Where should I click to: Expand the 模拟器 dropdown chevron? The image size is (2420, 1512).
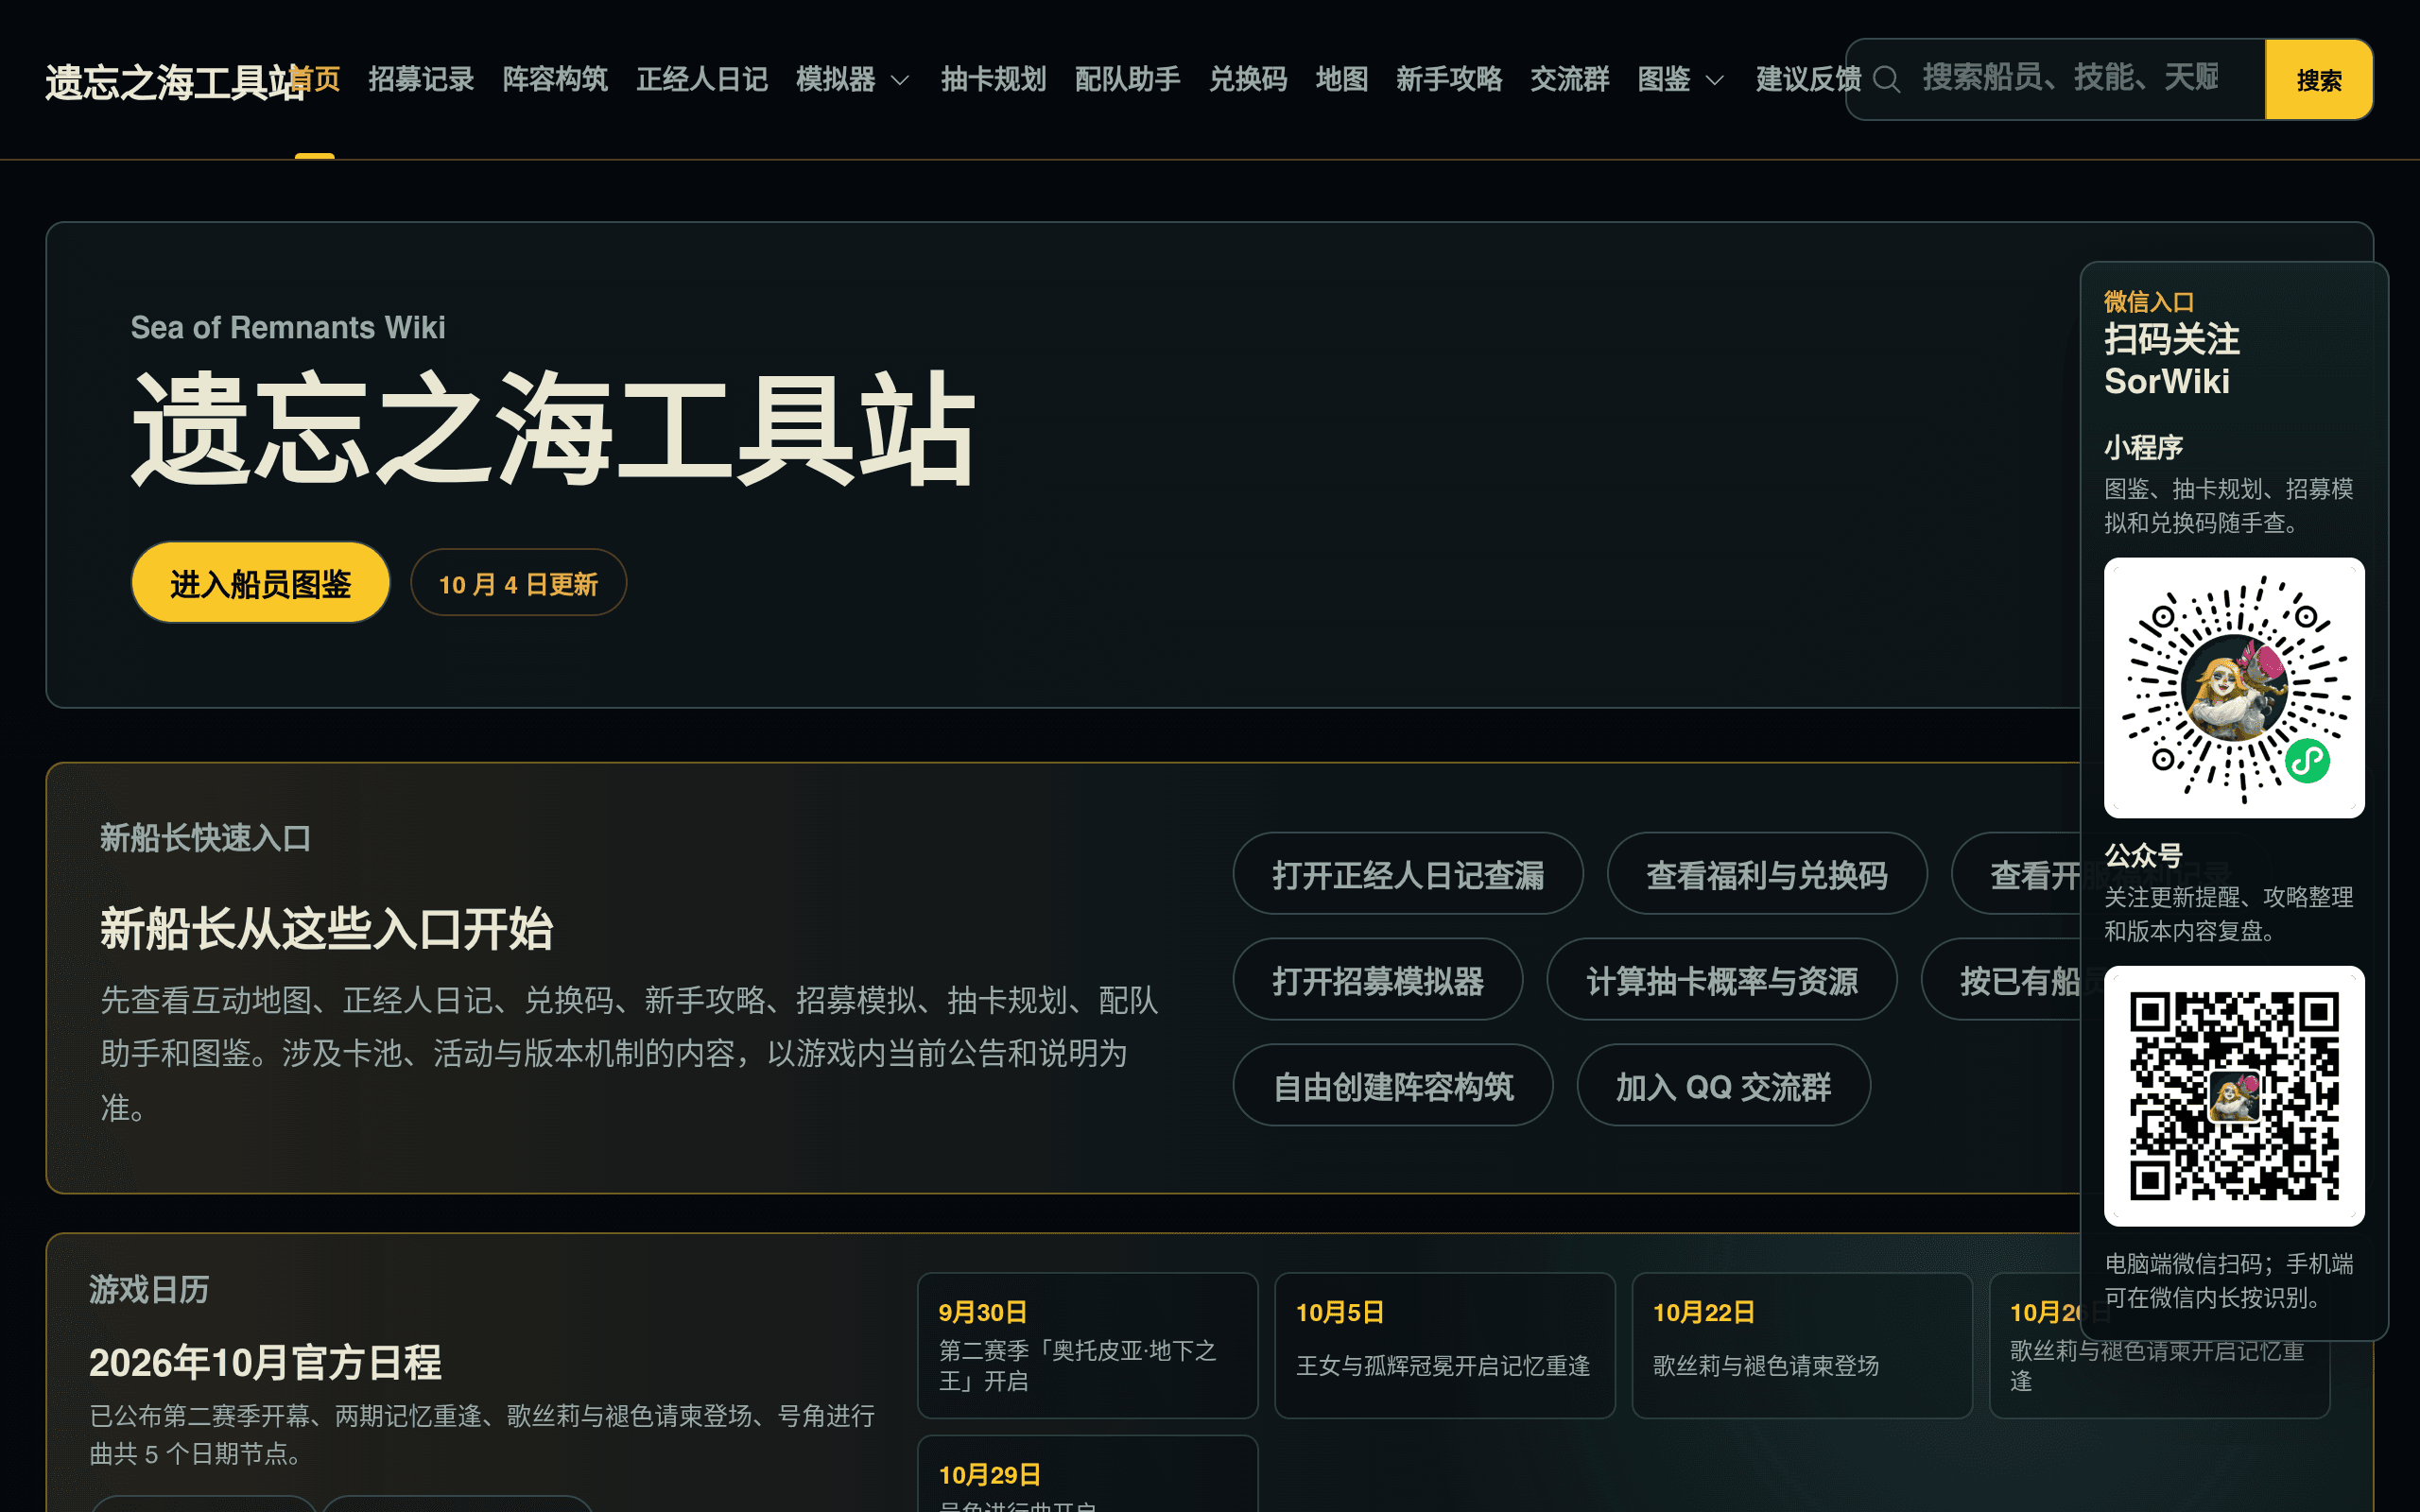pyautogui.click(x=899, y=80)
